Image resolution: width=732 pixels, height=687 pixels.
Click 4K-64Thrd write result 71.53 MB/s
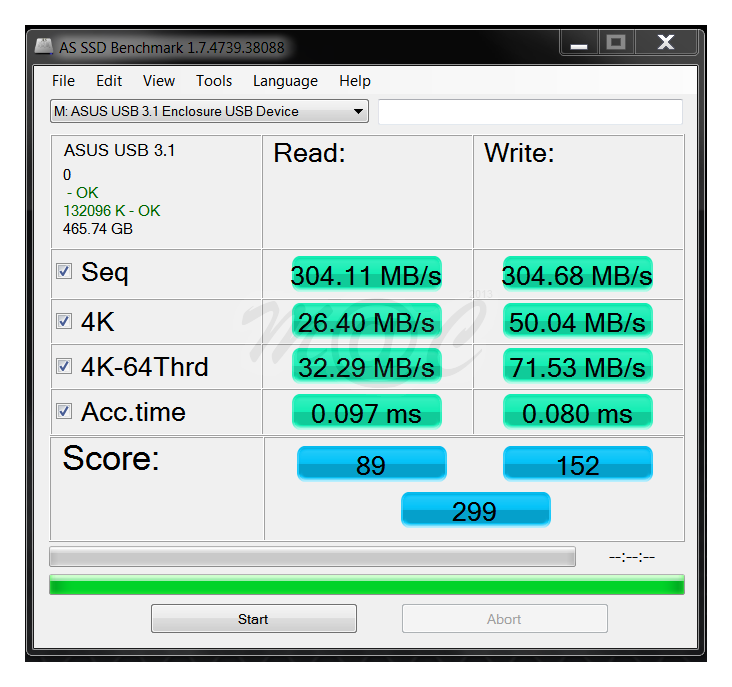pos(577,366)
